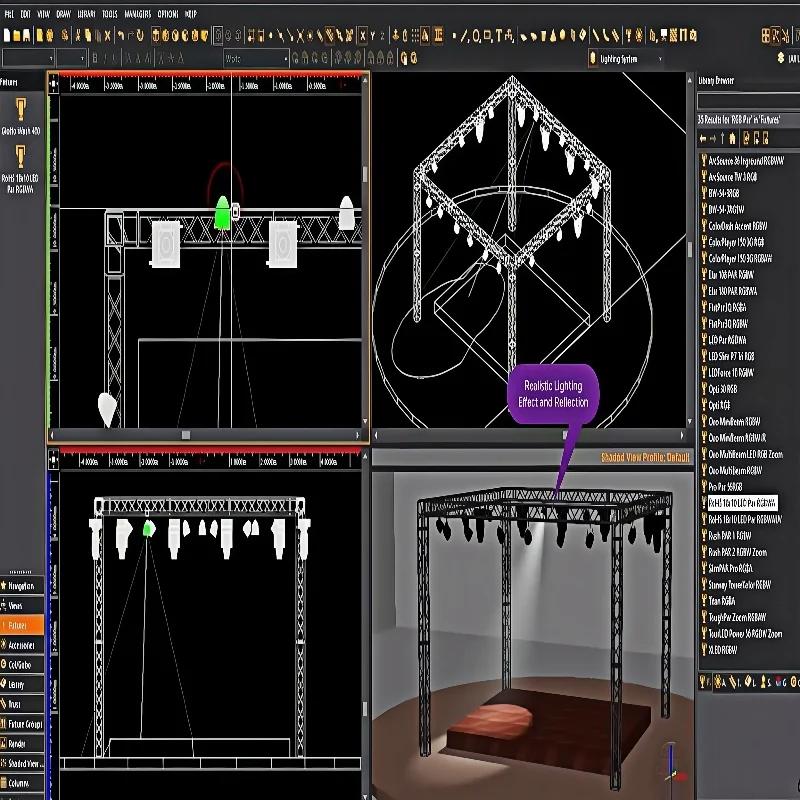Open the File menu
This screenshot has height=800, width=800.
coord(9,14)
